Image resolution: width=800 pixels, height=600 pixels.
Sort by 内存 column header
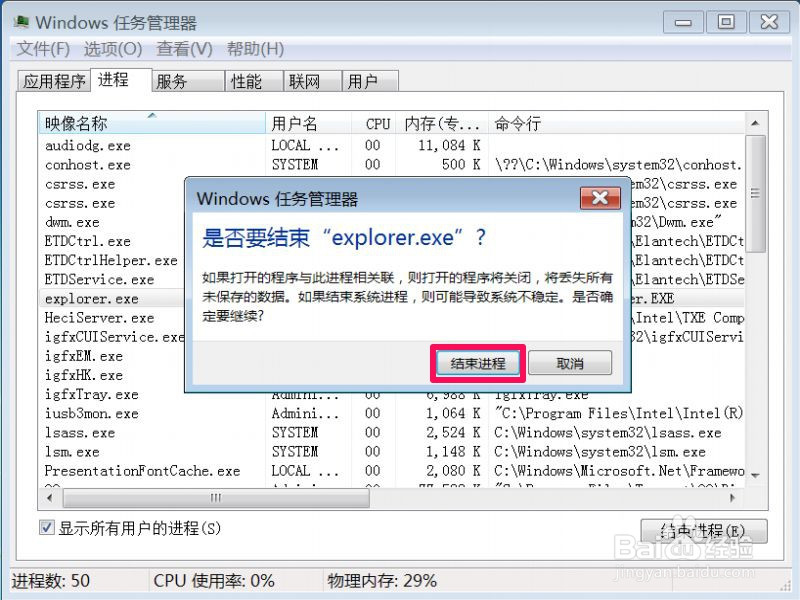[442, 123]
